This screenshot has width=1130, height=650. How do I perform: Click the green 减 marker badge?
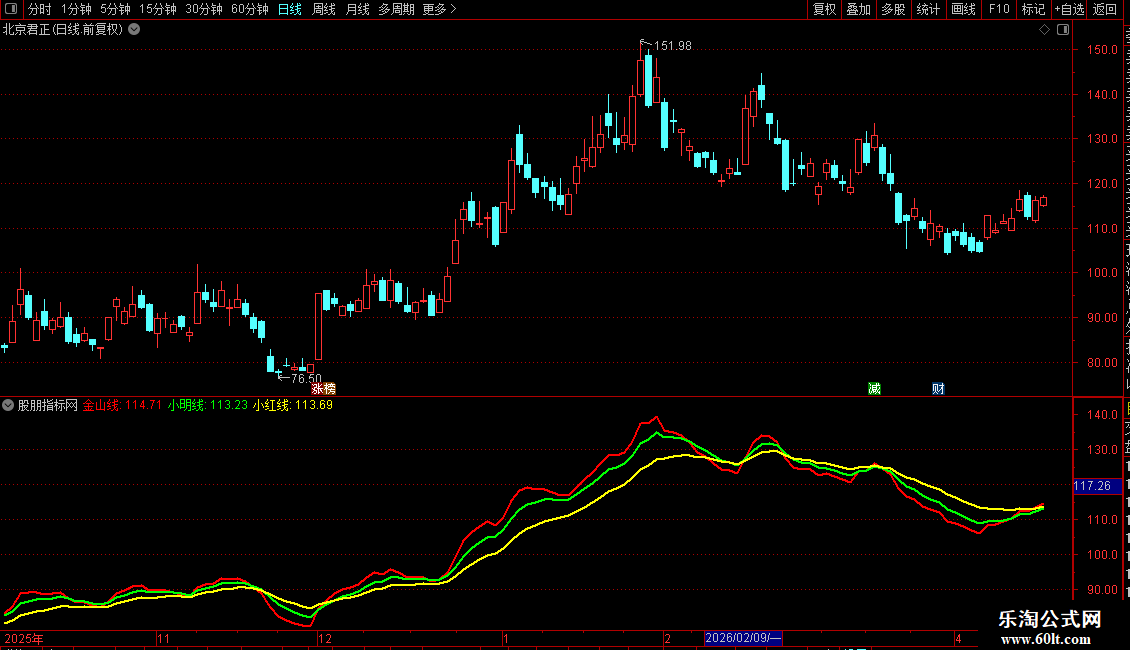click(874, 388)
